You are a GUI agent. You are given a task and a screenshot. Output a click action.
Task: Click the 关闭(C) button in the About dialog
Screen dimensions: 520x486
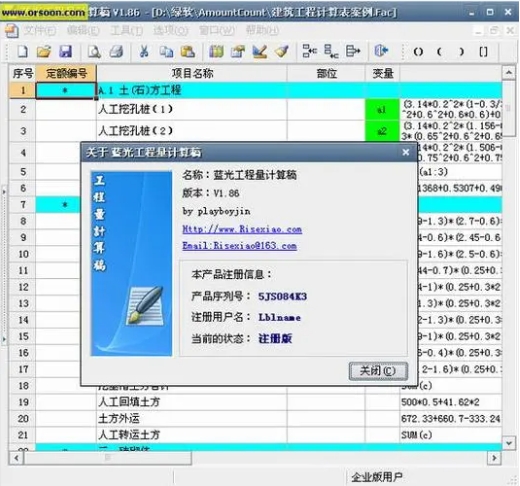click(378, 371)
